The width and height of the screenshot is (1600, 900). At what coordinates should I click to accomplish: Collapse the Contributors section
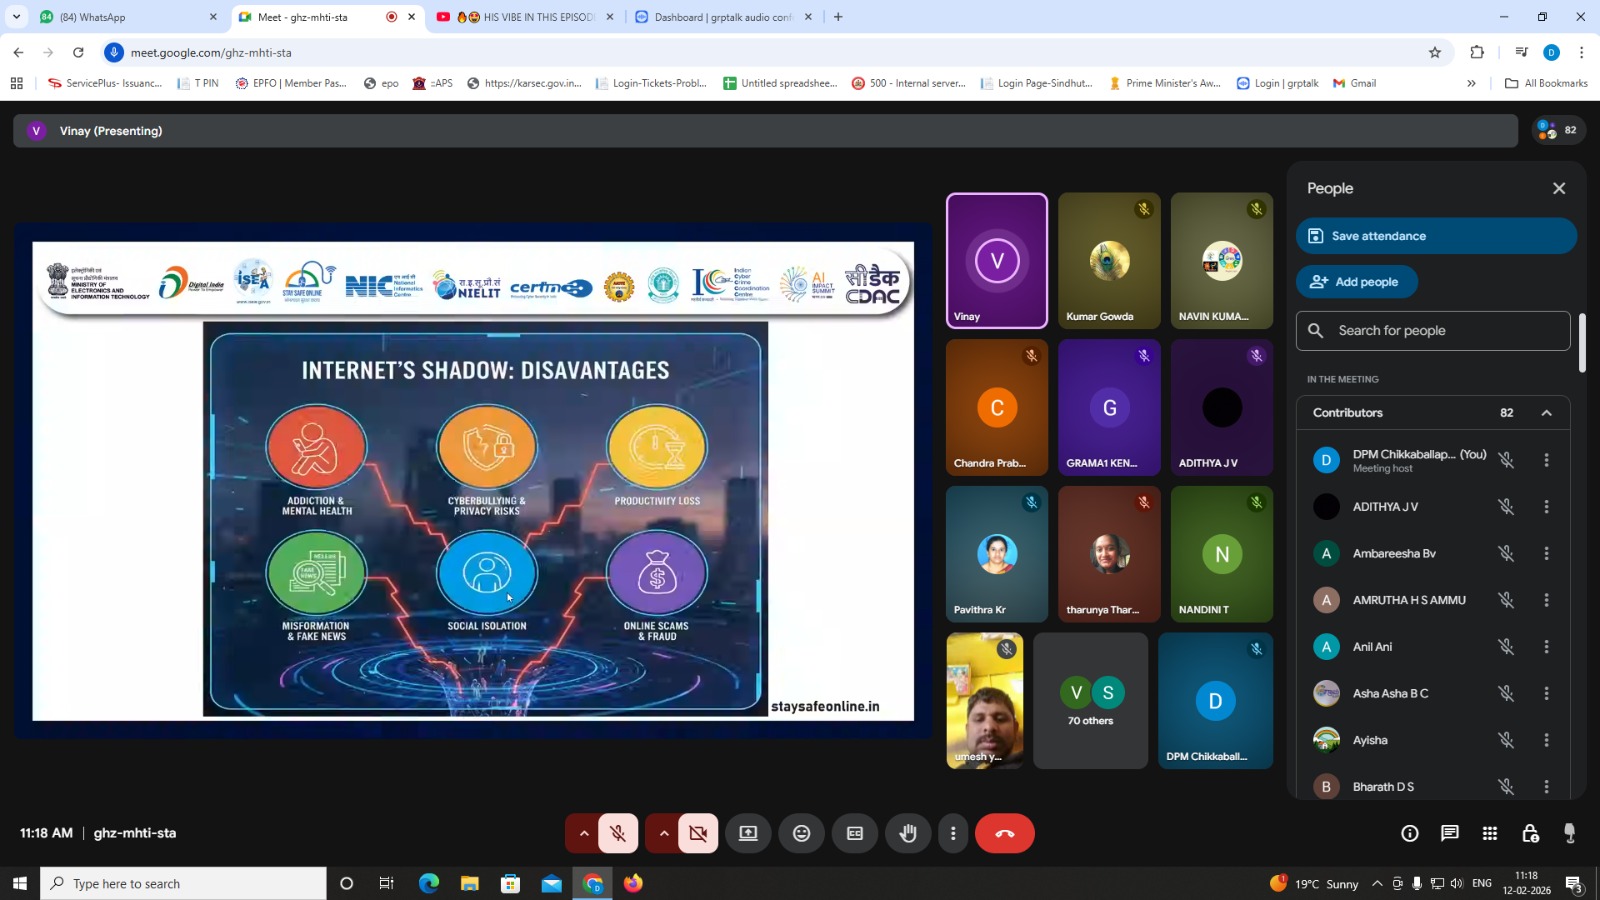click(x=1546, y=413)
